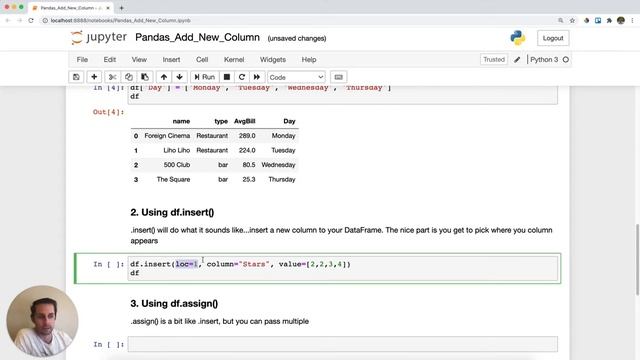Save and checkpoint the notebook
This screenshot has height=360, width=640.
click(x=76, y=77)
